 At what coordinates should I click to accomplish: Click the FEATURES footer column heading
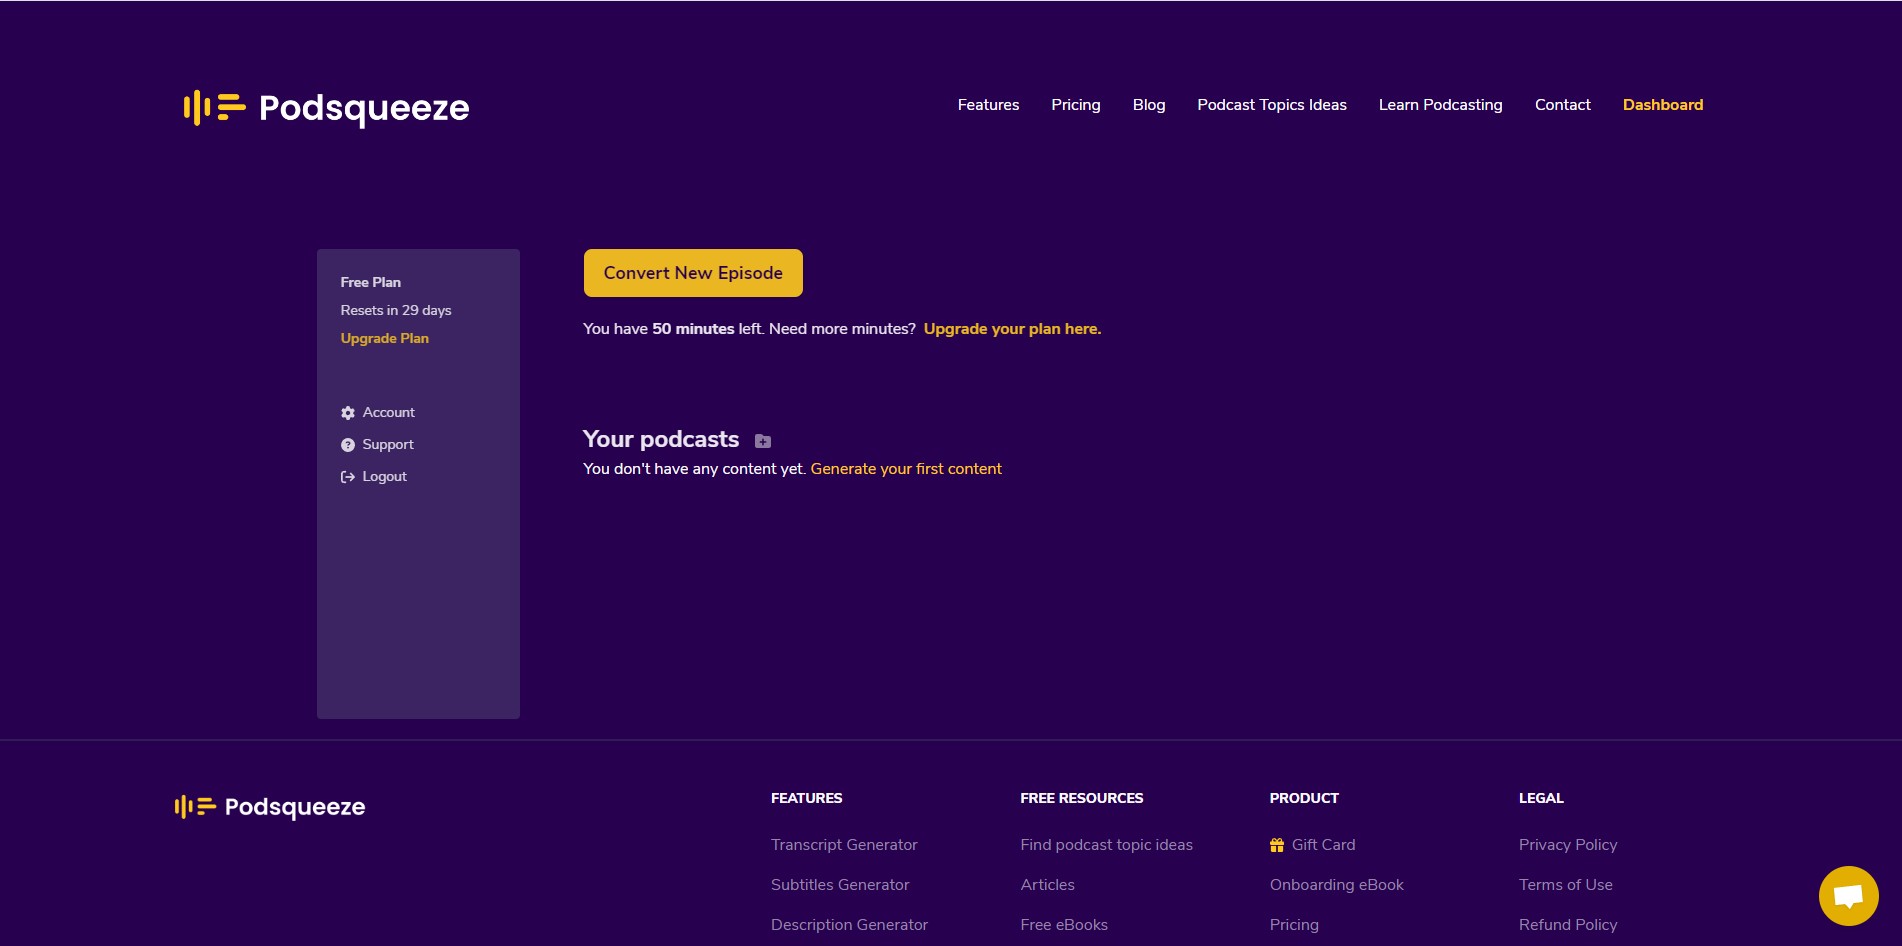(807, 798)
